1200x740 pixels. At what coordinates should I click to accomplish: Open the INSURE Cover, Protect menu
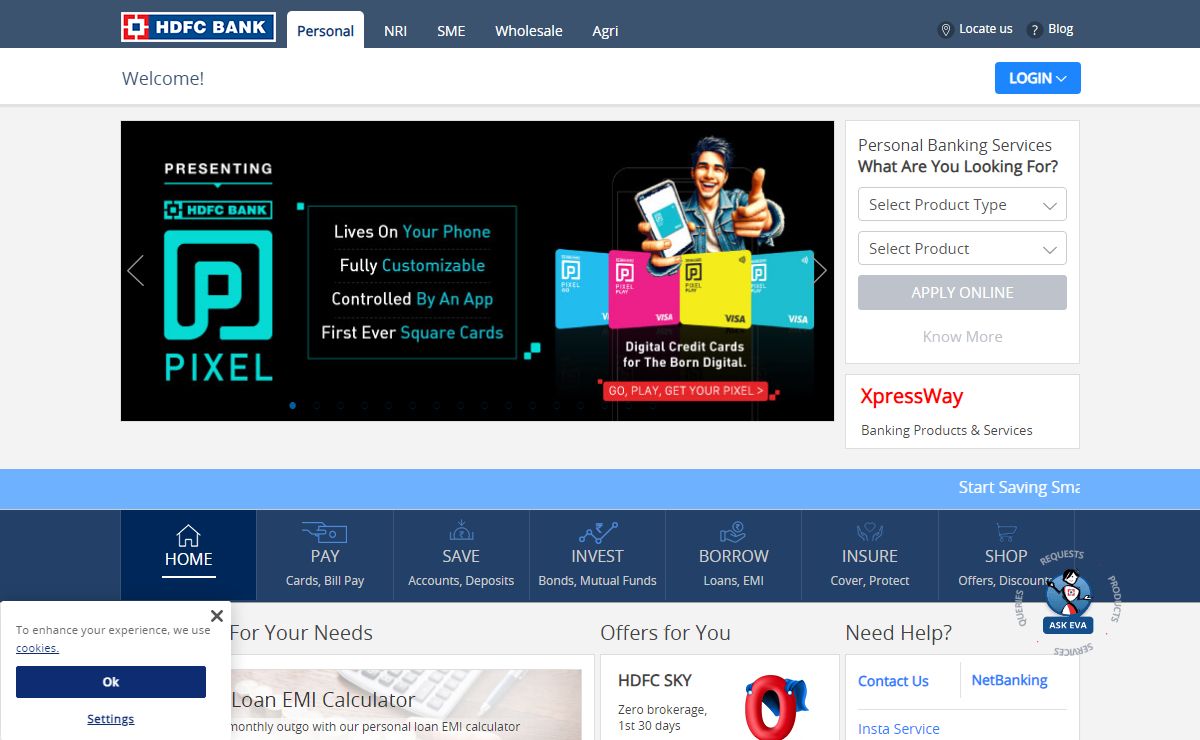pyautogui.click(x=870, y=555)
